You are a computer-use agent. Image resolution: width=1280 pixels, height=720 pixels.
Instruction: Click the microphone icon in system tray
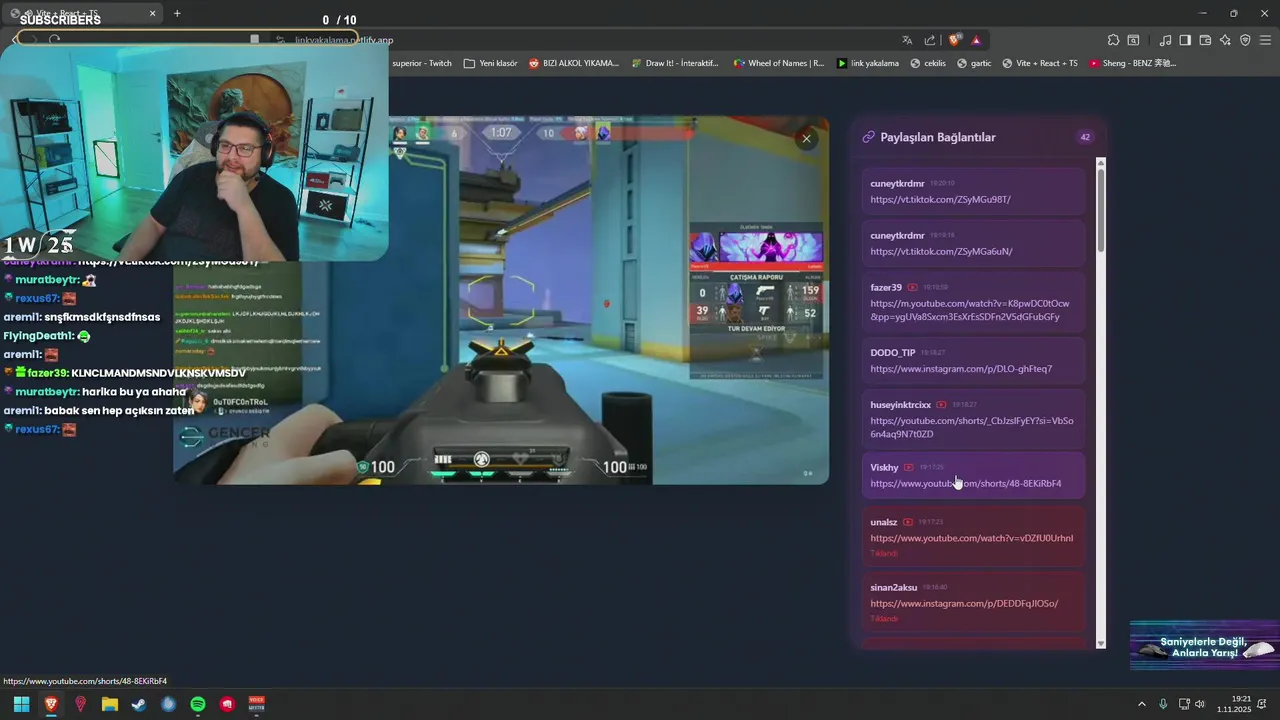(x=1163, y=704)
